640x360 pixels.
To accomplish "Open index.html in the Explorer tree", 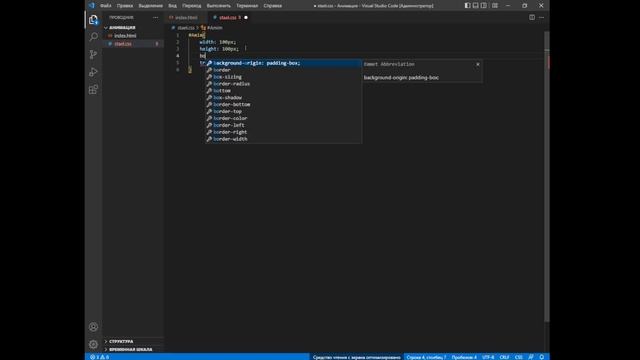I will (133, 36).
